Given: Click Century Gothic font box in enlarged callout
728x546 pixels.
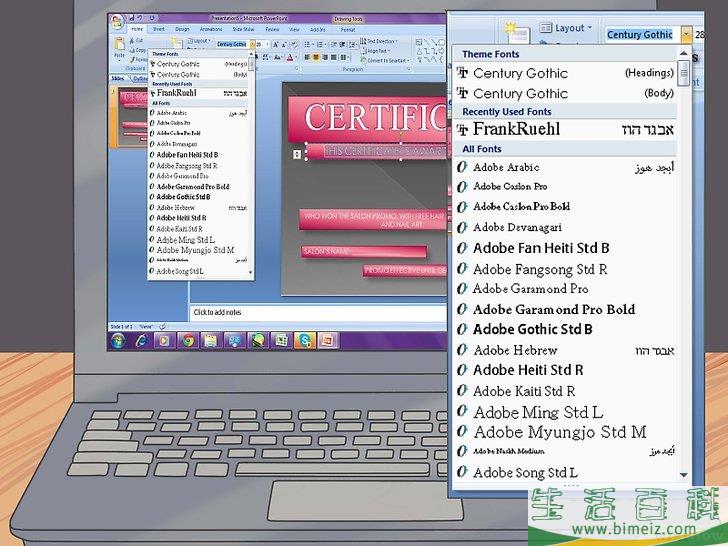Looking at the screenshot, I should coord(643,34).
